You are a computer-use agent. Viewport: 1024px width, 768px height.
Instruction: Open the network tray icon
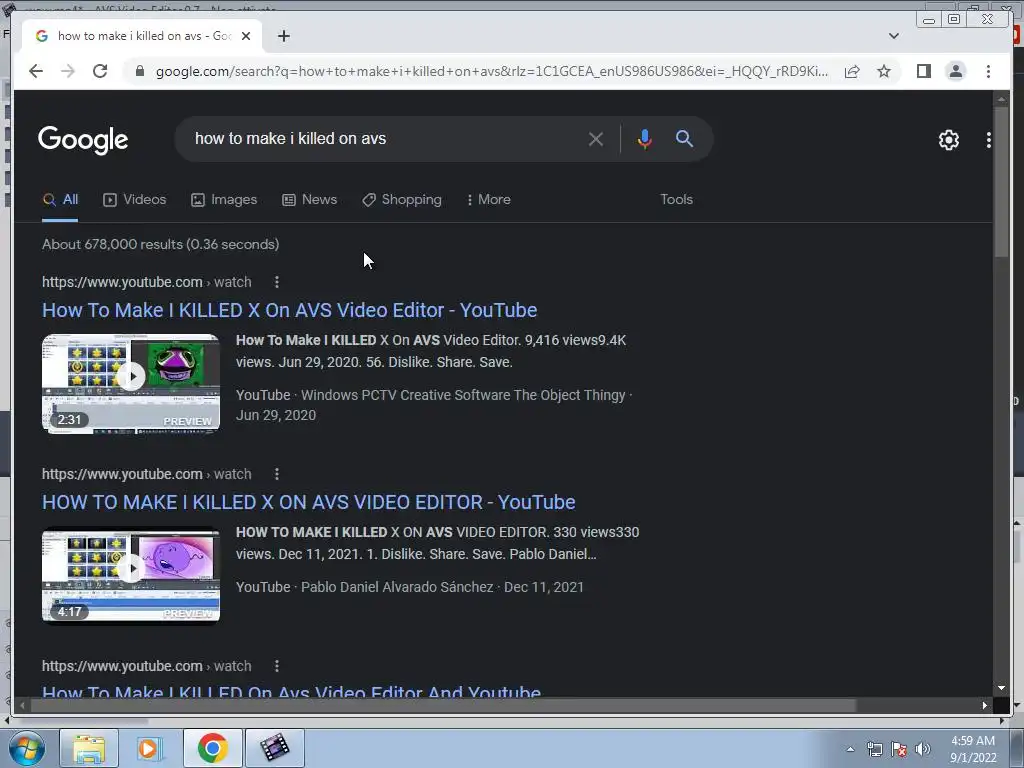[x=874, y=749]
